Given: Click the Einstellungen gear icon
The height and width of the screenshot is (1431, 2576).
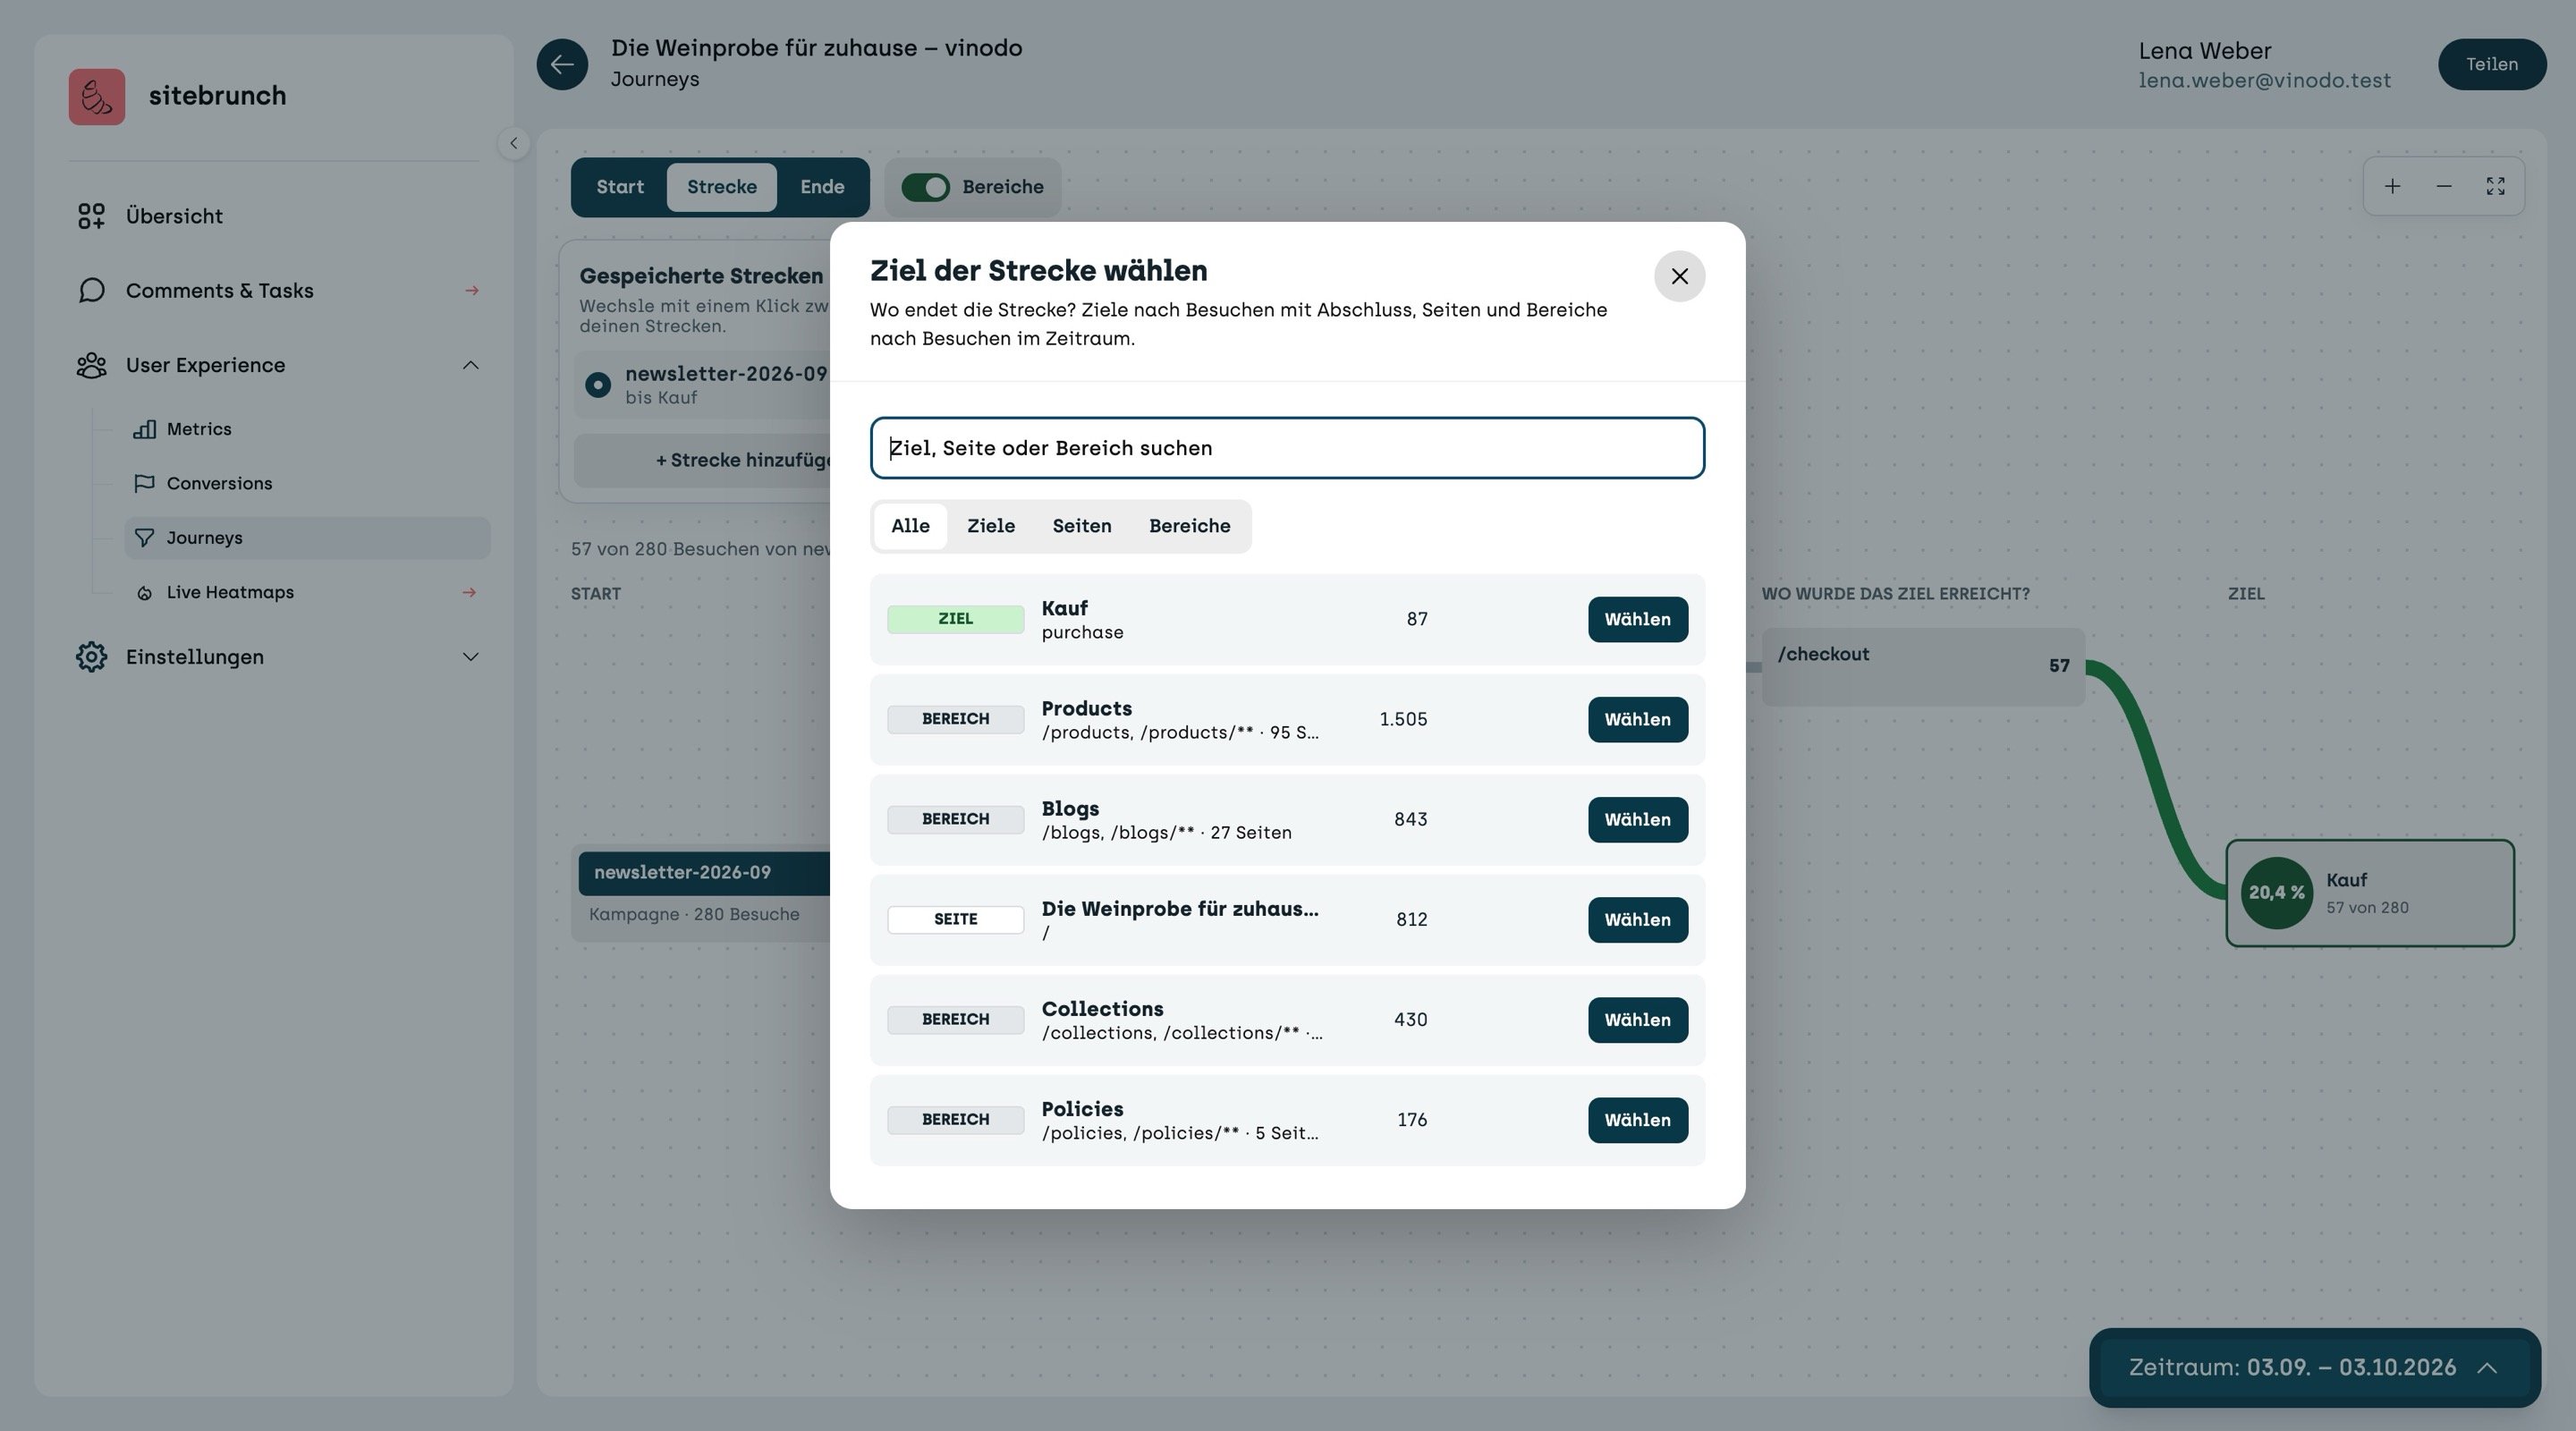Looking at the screenshot, I should coord(91,657).
